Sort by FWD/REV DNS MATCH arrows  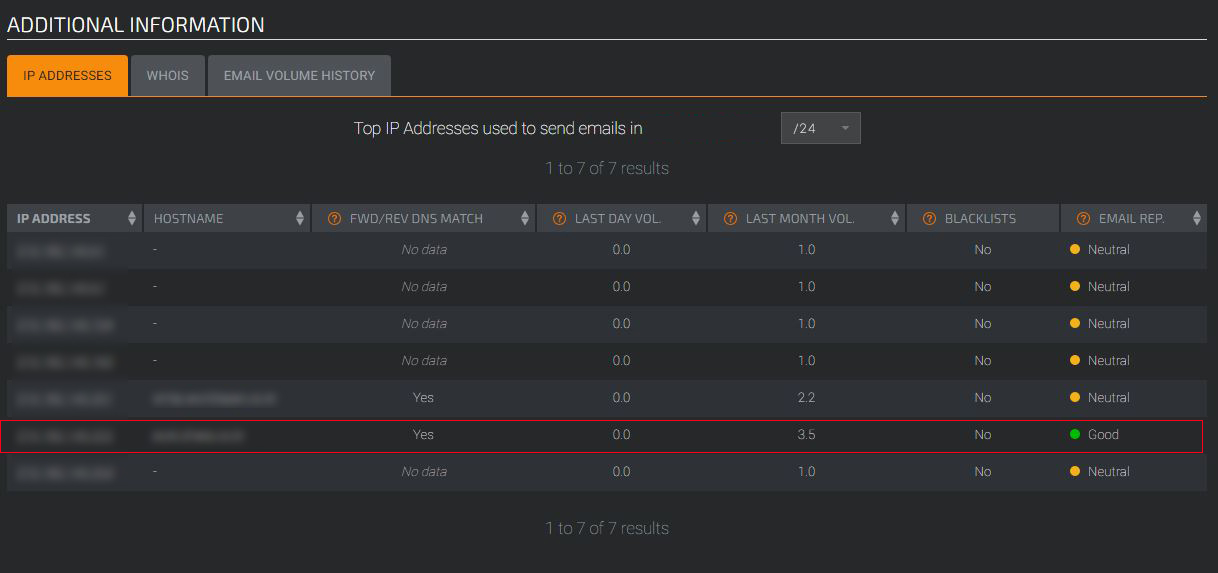(525, 219)
